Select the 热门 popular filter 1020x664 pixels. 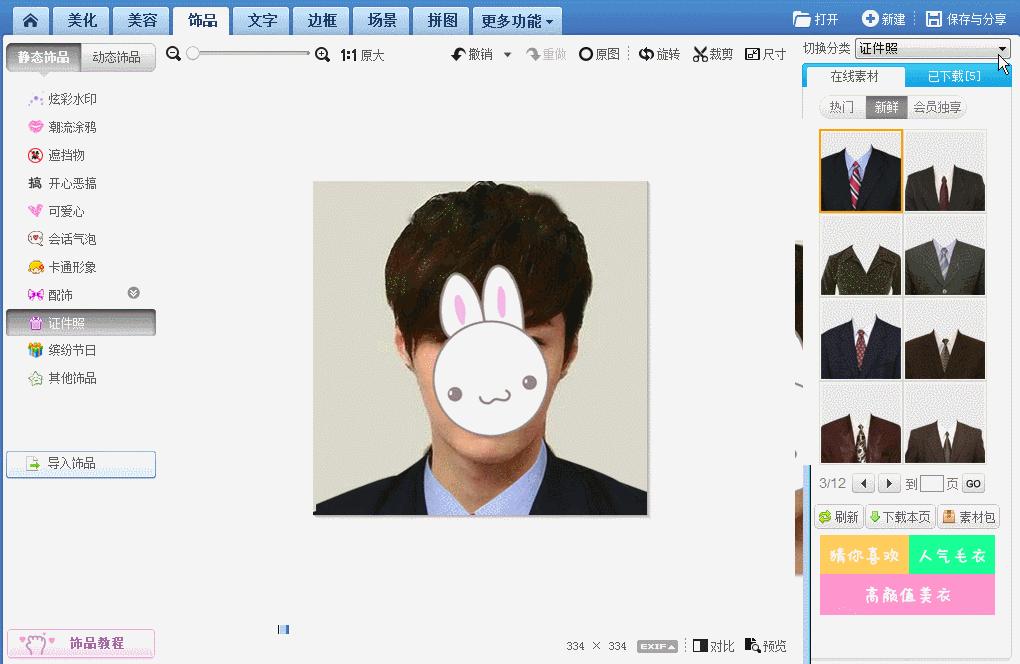842,108
